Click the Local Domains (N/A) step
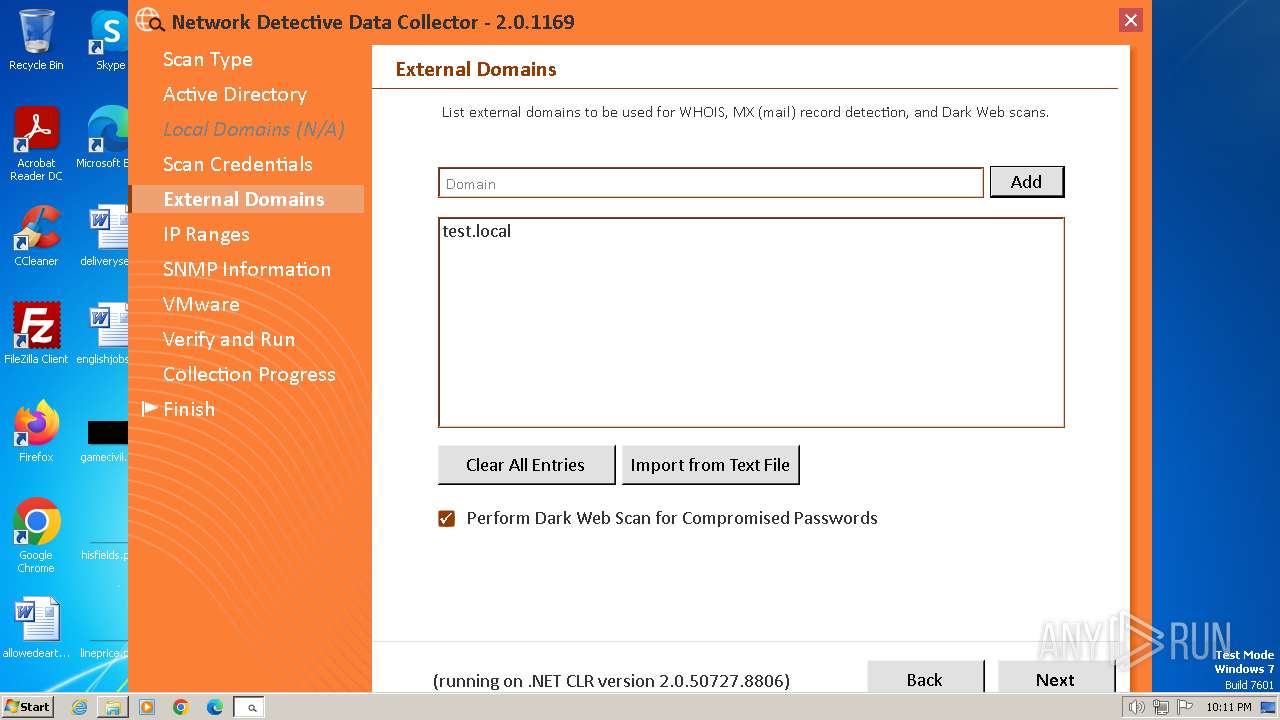The height and width of the screenshot is (720, 1280). tap(254, 129)
